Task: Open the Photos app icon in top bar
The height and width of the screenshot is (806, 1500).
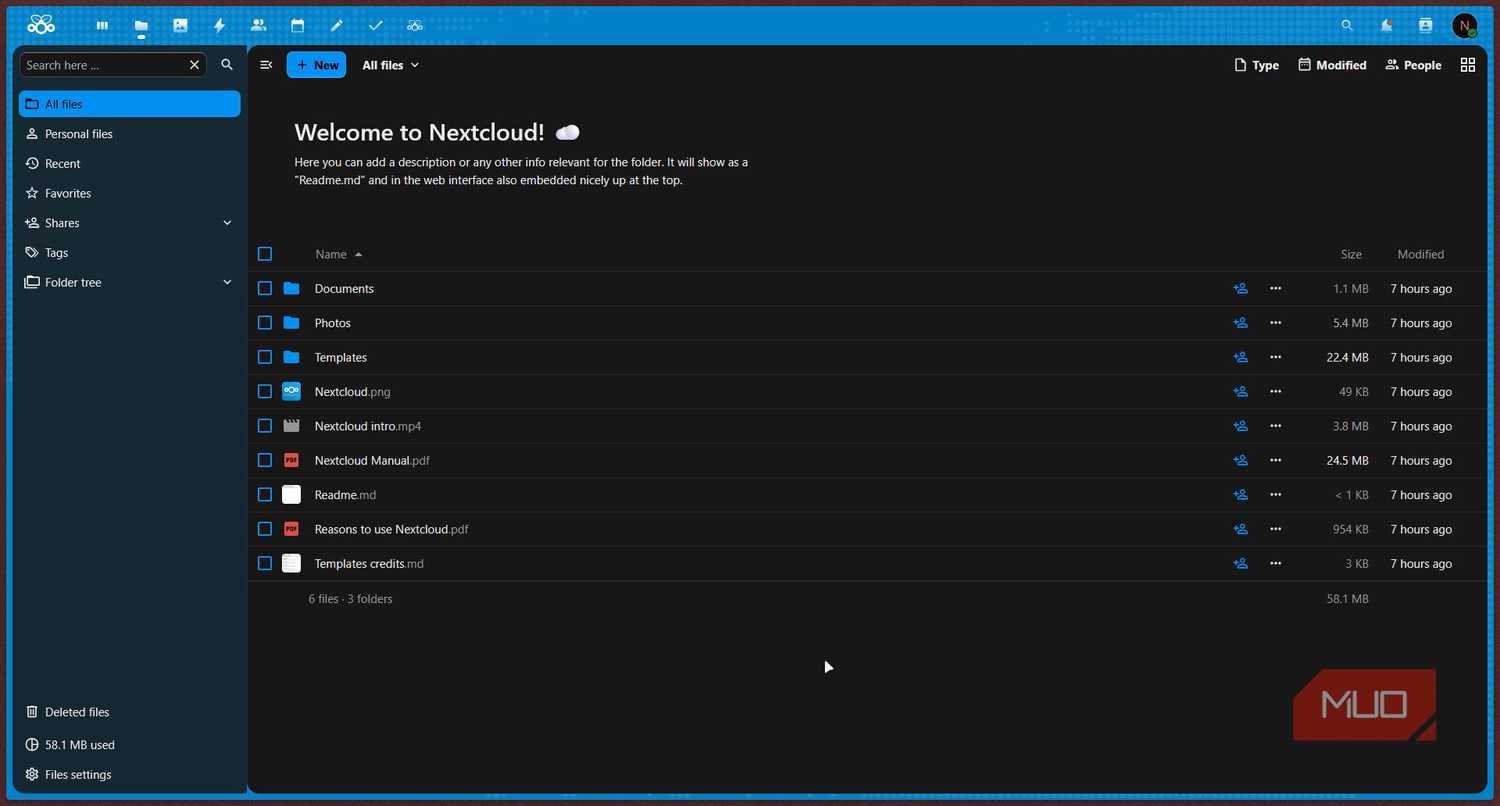Action: tap(180, 25)
